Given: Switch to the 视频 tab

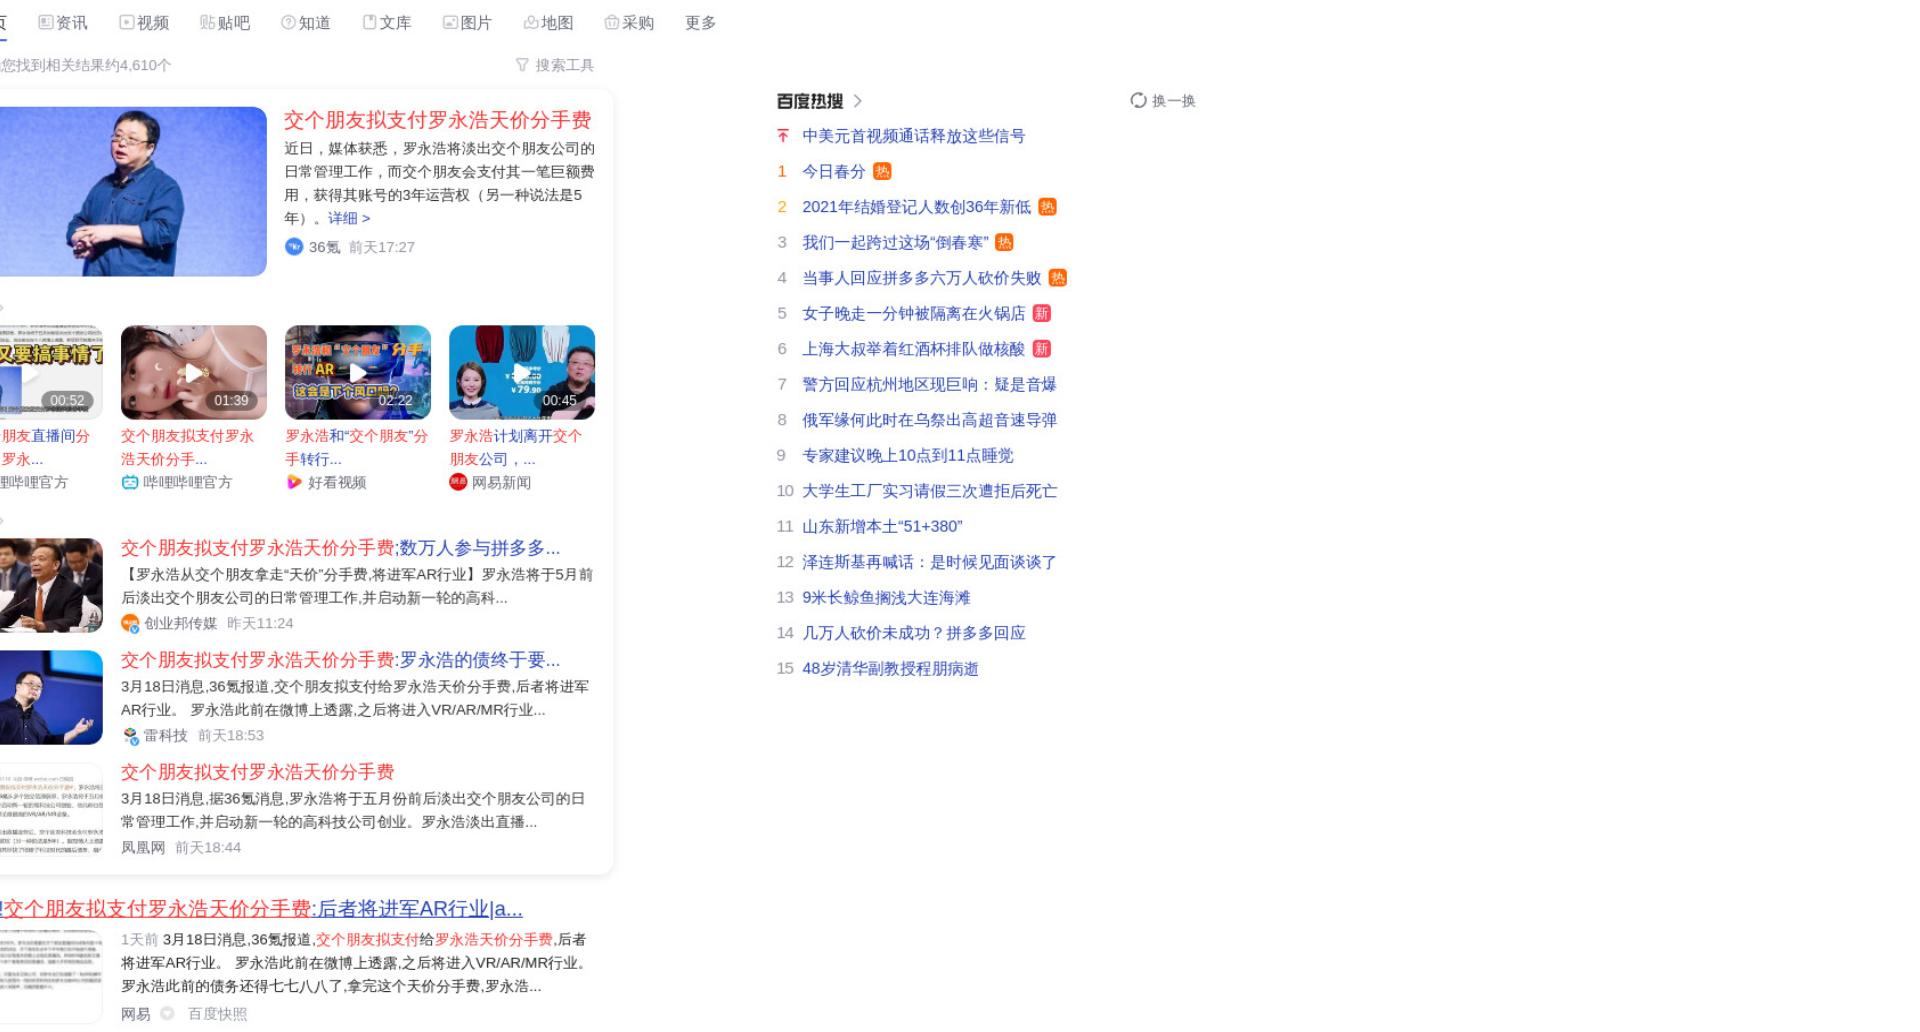Looking at the screenshot, I should [x=144, y=22].
